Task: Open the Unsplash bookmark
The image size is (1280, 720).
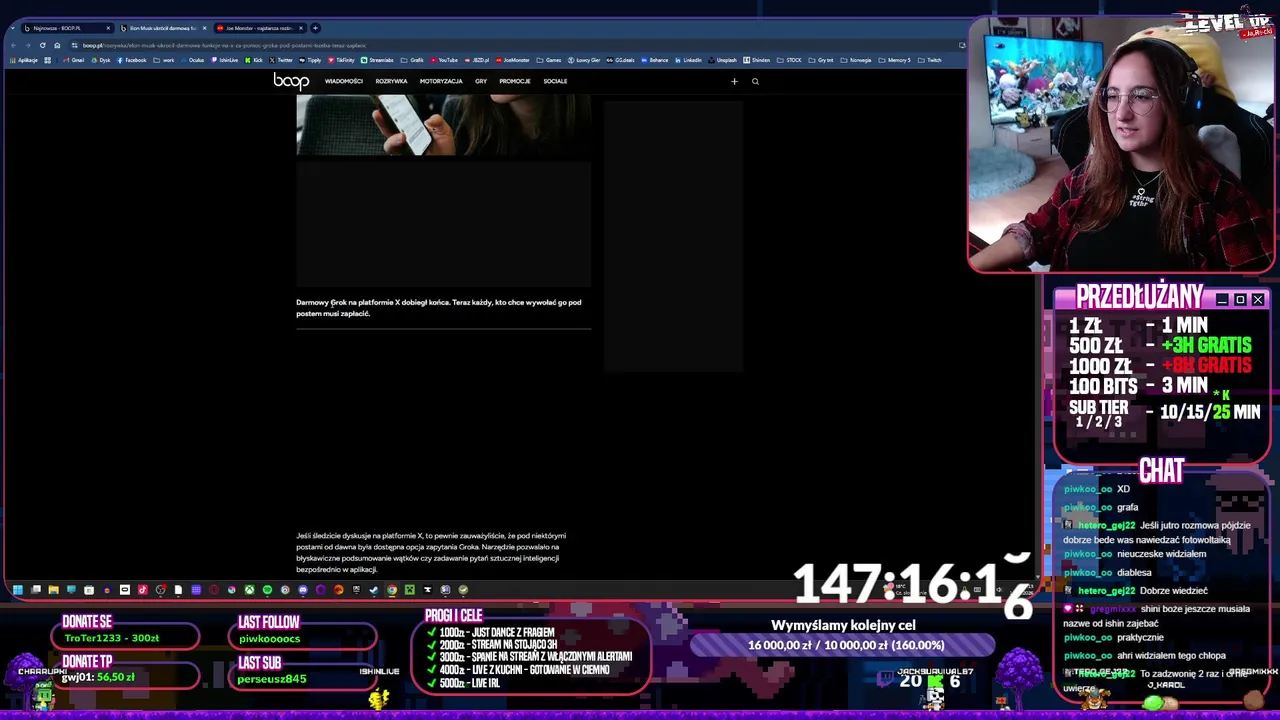Action: (723, 60)
